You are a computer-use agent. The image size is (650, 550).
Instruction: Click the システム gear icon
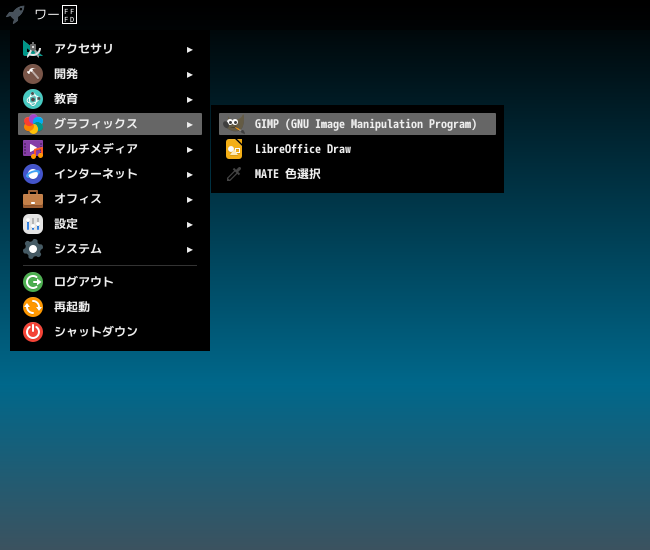33,249
